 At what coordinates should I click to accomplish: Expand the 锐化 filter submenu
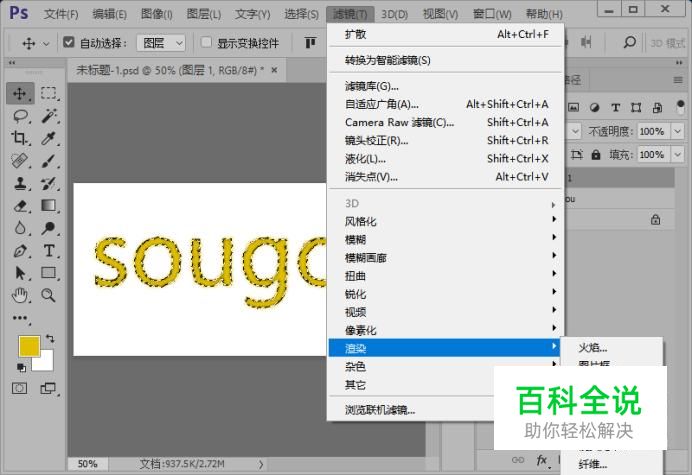(x=446, y=294)
